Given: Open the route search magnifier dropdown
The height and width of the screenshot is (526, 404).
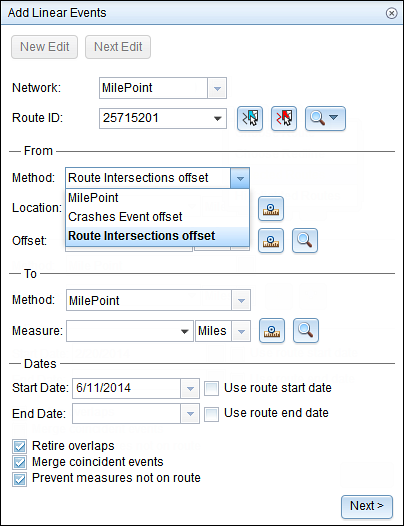Looking at the screenshot, I should [x=325, y=118].
